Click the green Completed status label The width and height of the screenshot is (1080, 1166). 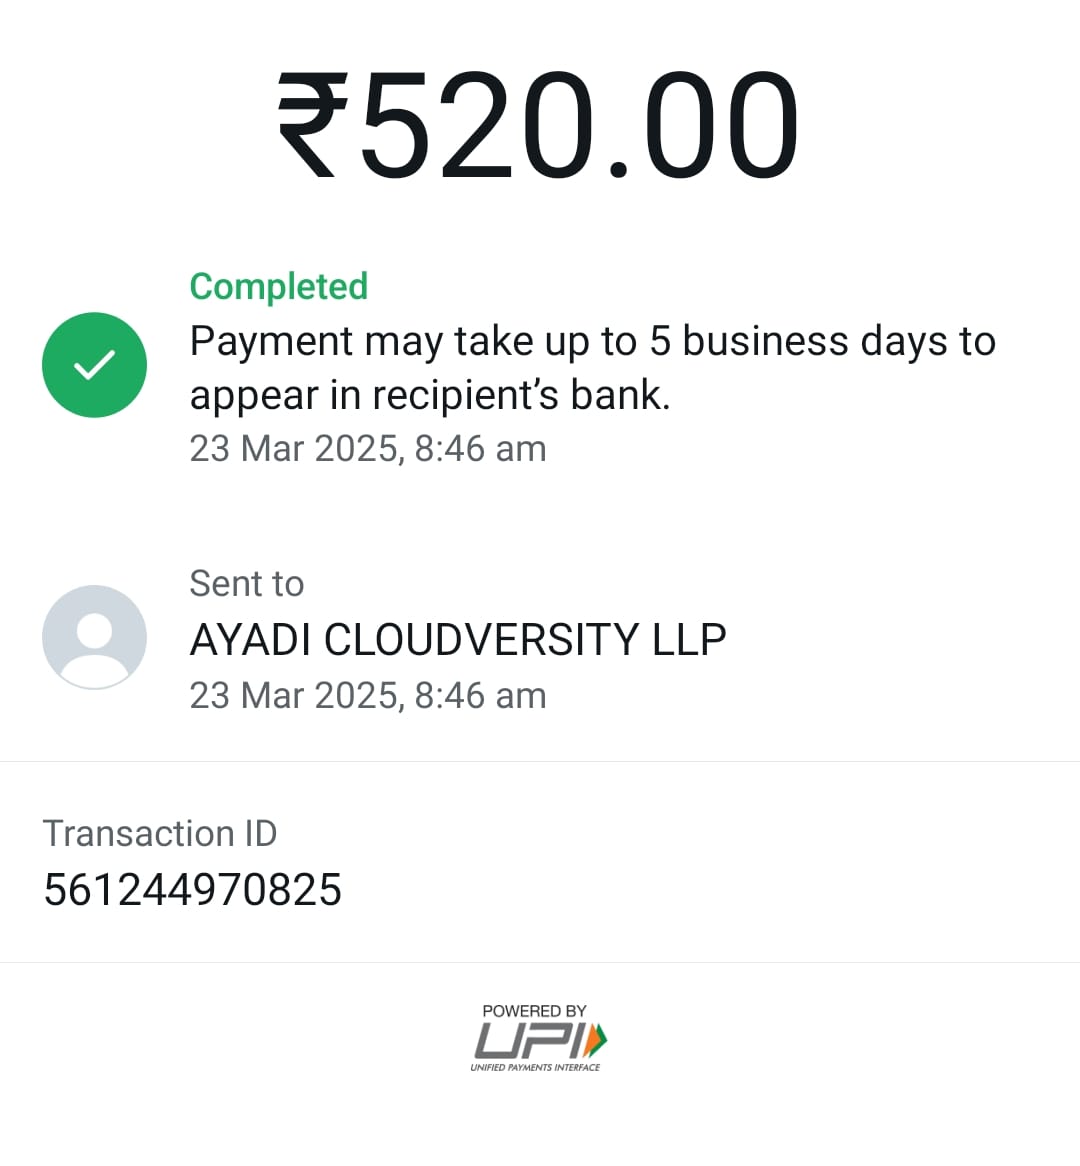tap(279, 286)
